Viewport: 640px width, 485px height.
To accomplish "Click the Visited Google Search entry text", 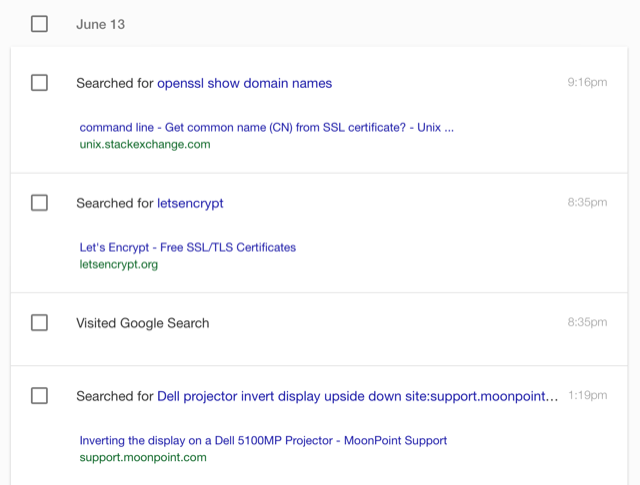I will coord(142,323).
